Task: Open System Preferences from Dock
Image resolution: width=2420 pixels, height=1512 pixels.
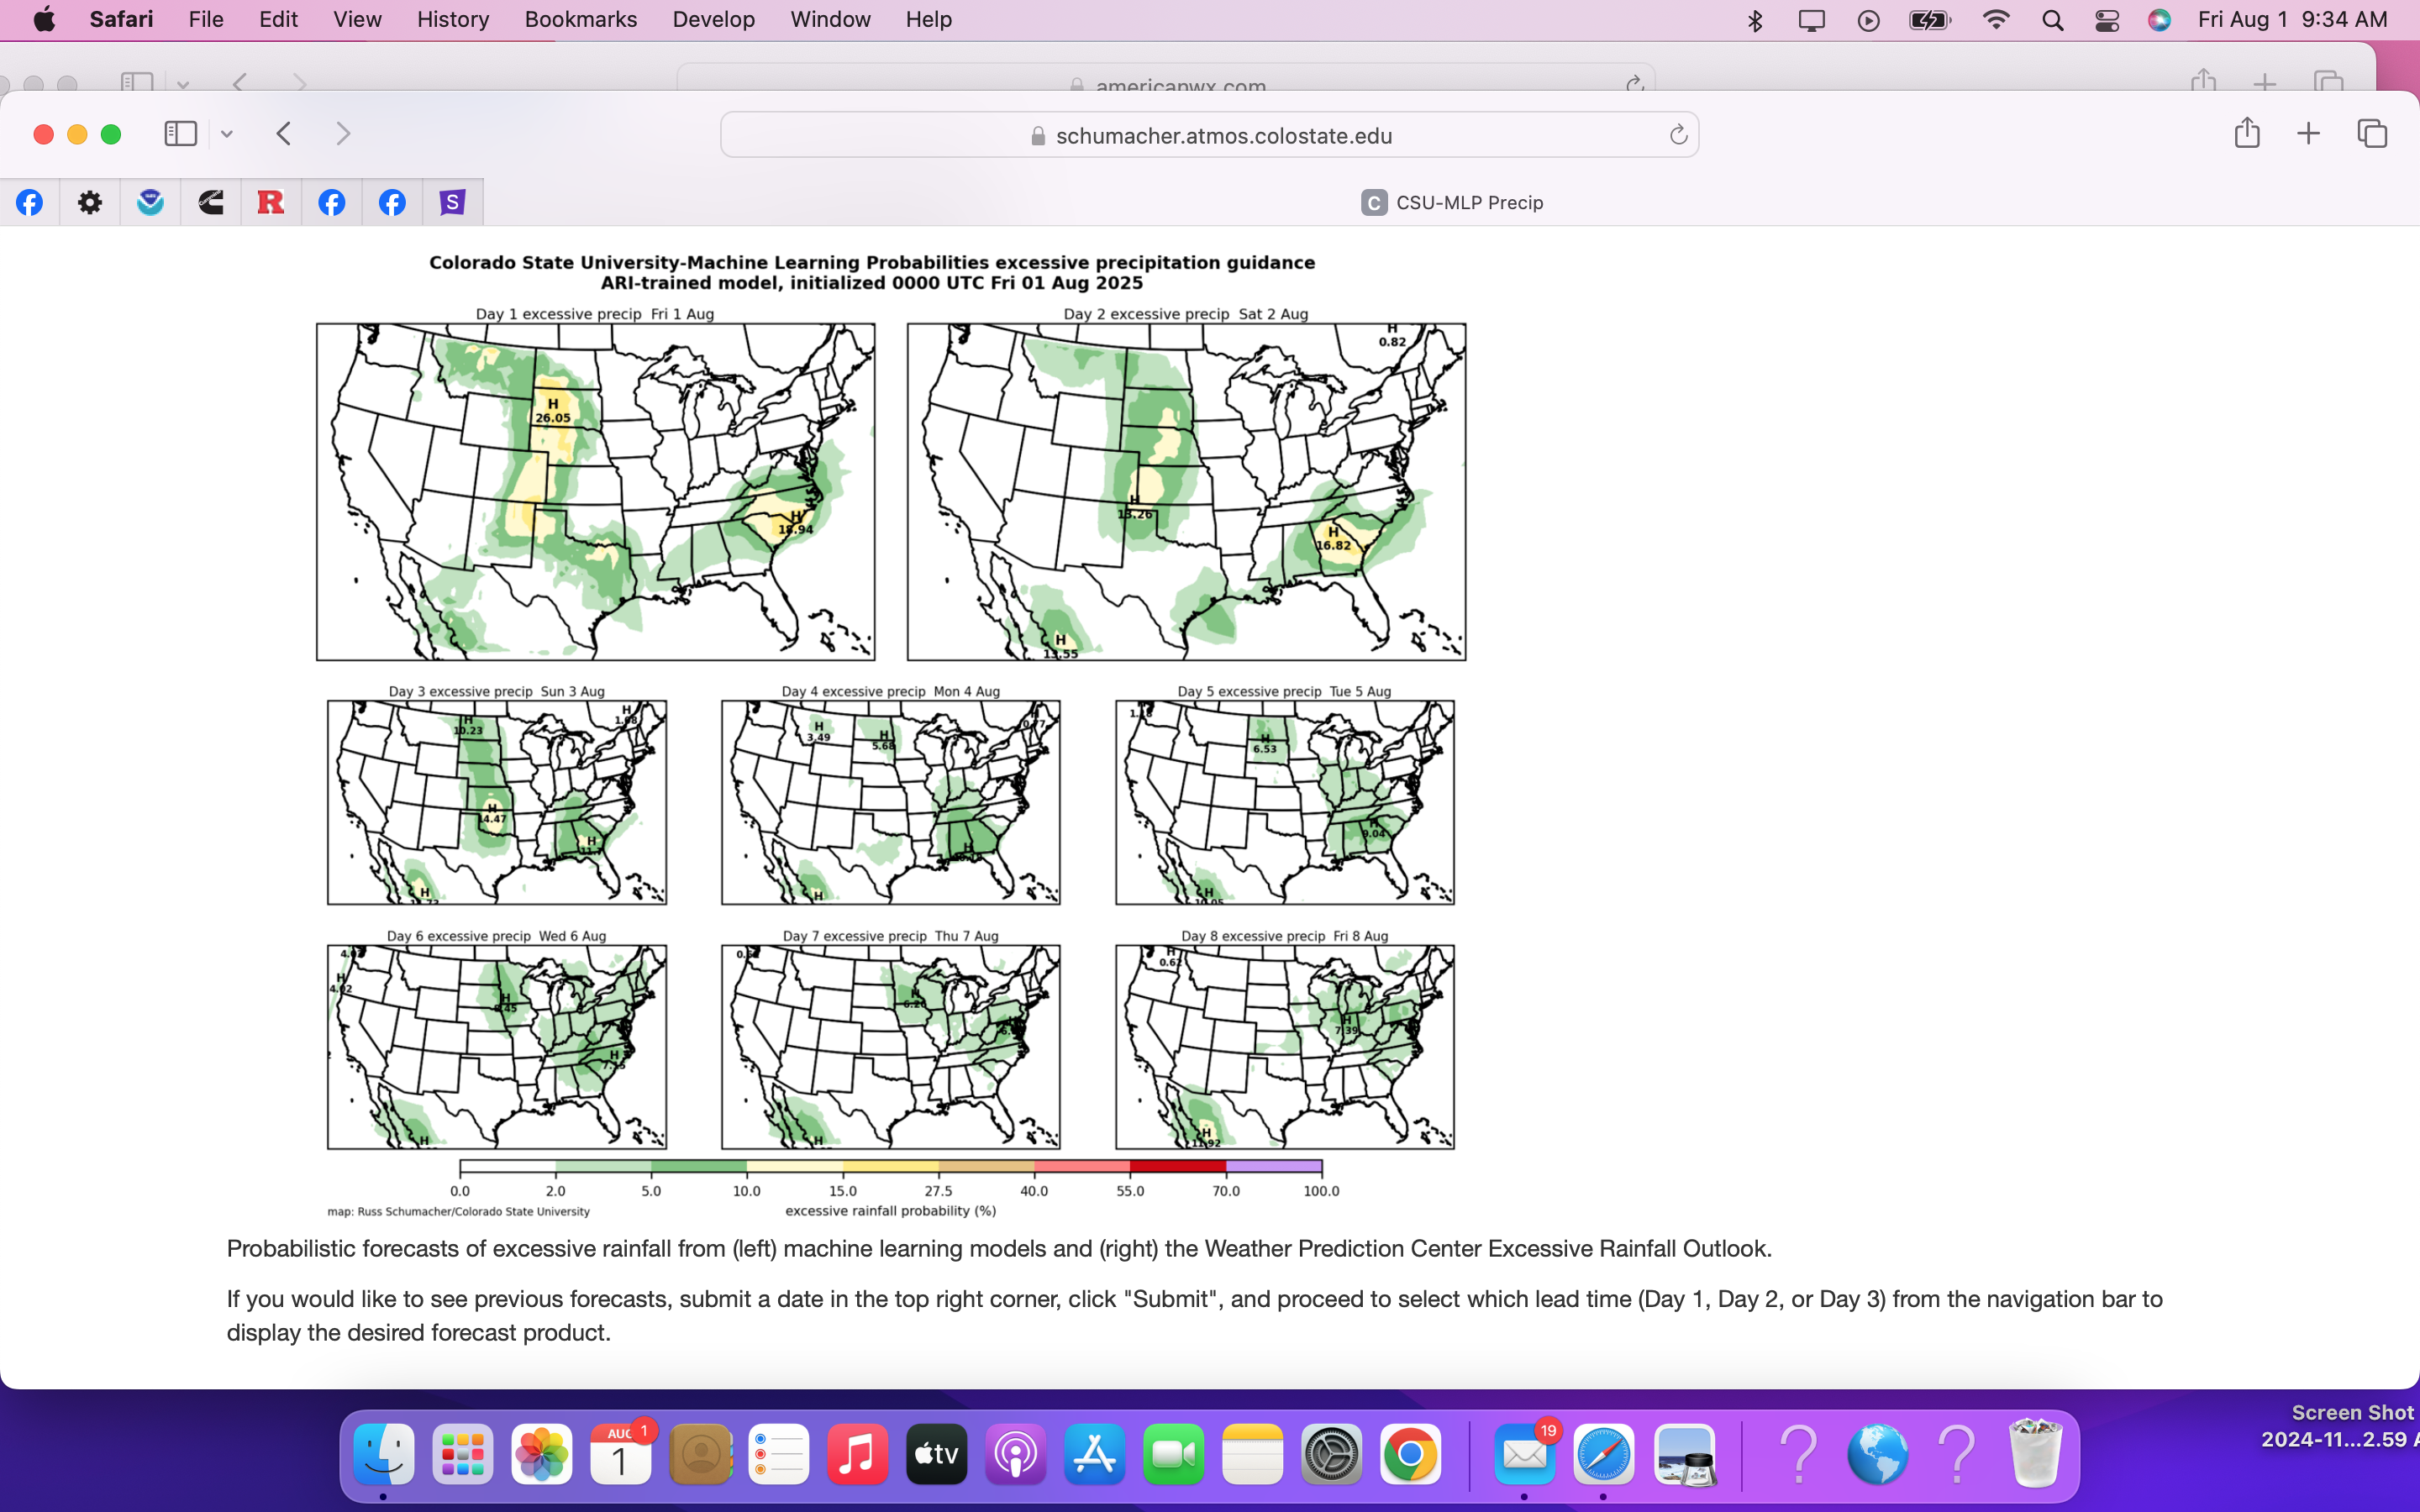Action: pyautogui.click(x=1331, y=1453)
